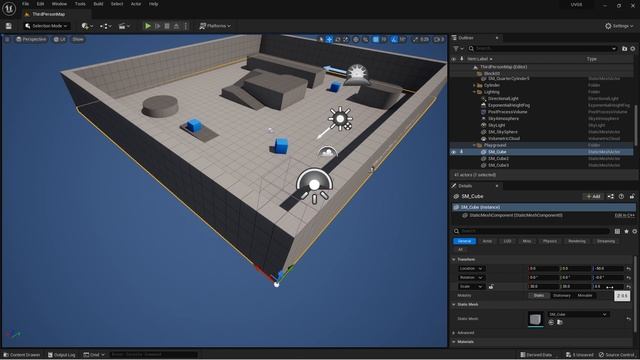Select the rotate gizmo tool
This screenshot has width=640, height=360.
(338, 39)
